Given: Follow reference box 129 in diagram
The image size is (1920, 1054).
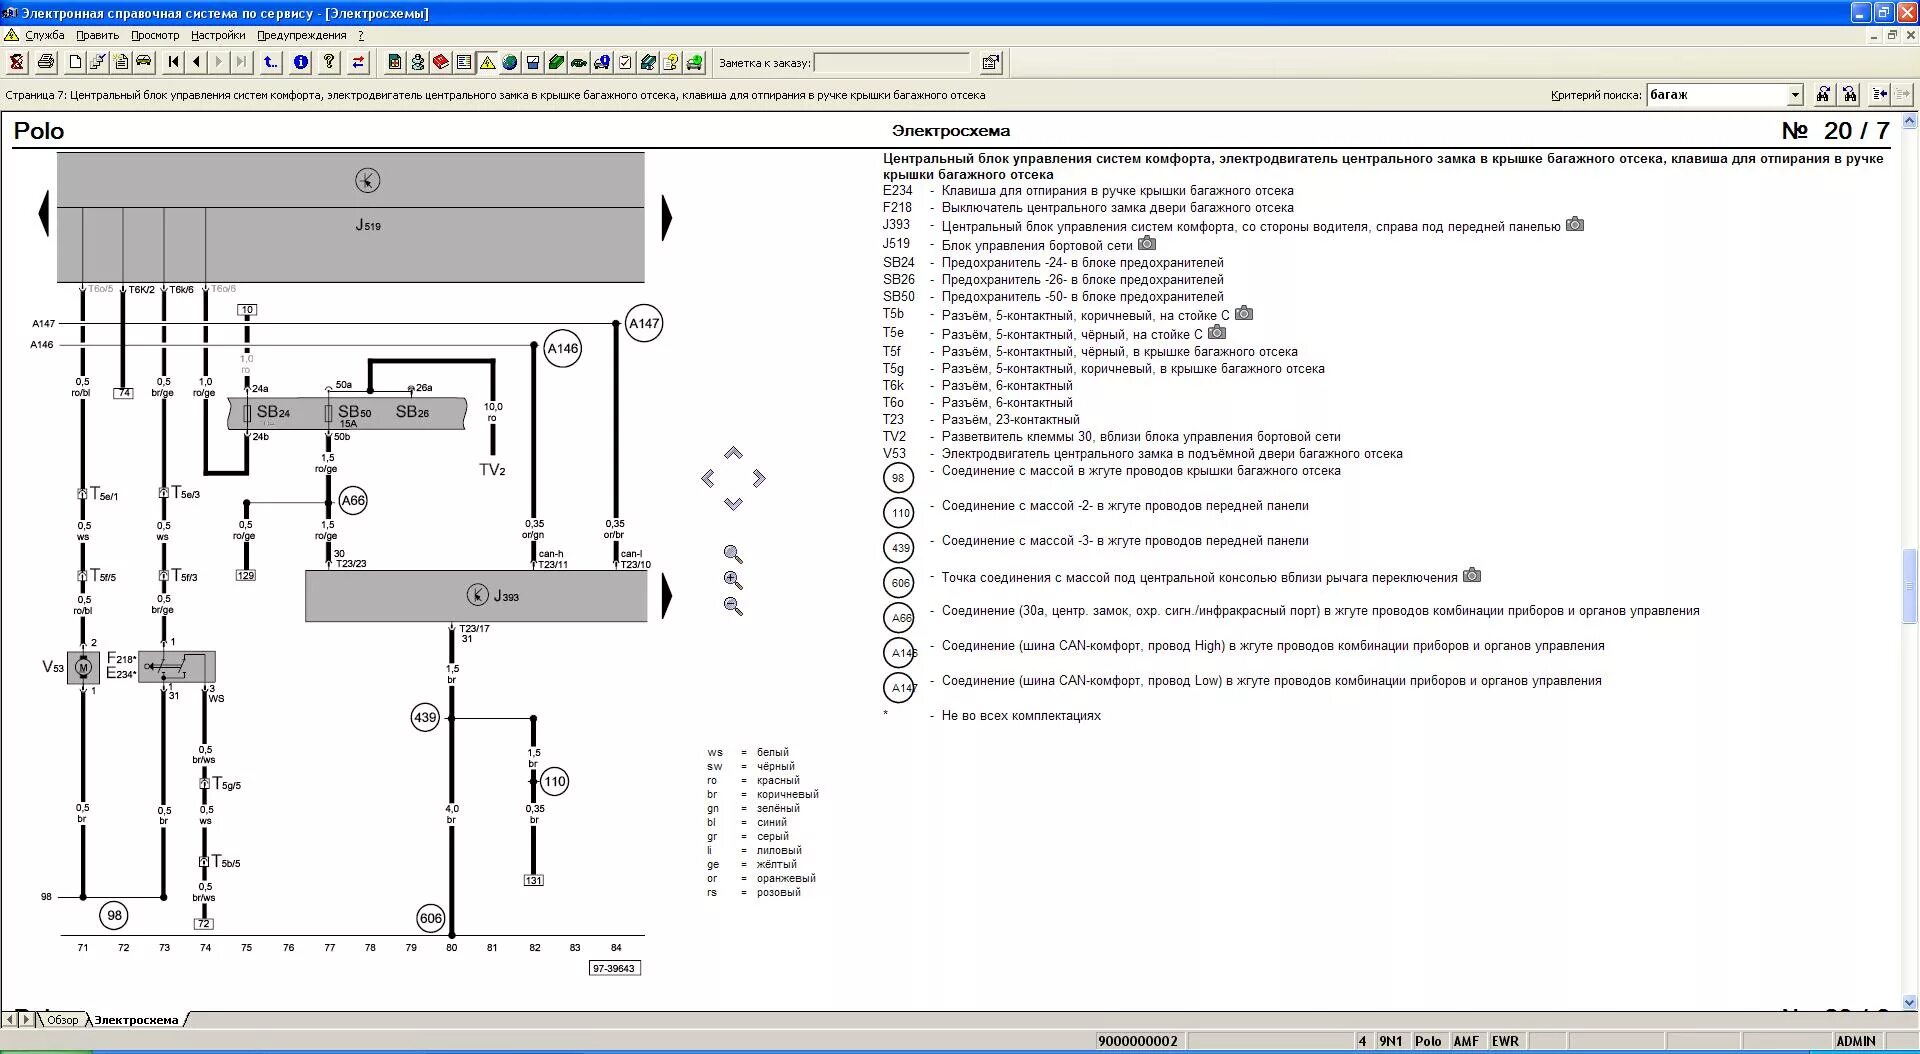Looking at the screenshot, I should pyautogui.click(x=246, y=575).
